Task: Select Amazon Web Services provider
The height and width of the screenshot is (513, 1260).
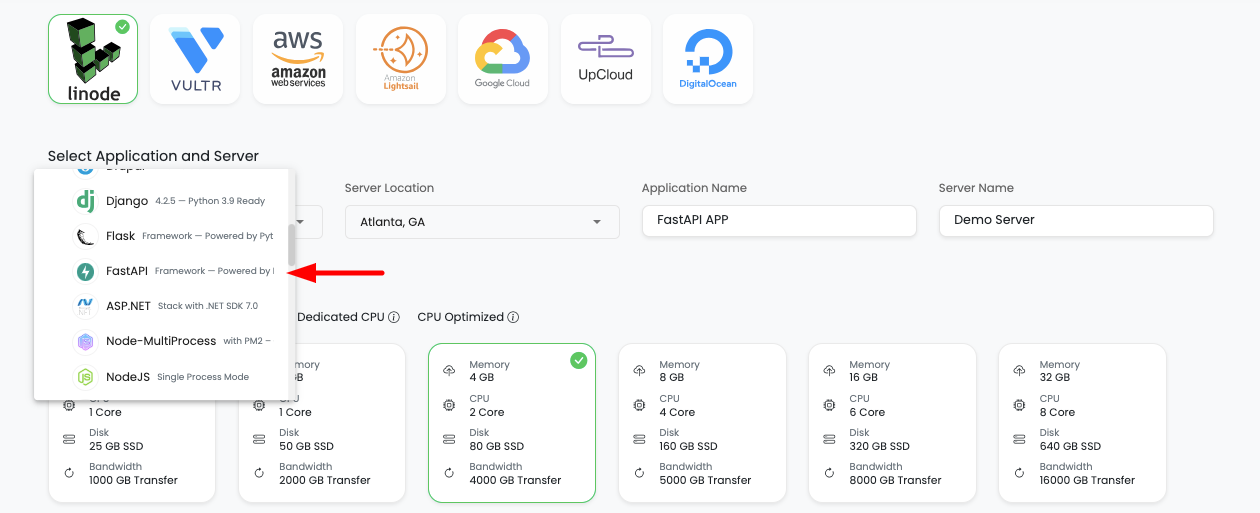Action: pos(298,59)
